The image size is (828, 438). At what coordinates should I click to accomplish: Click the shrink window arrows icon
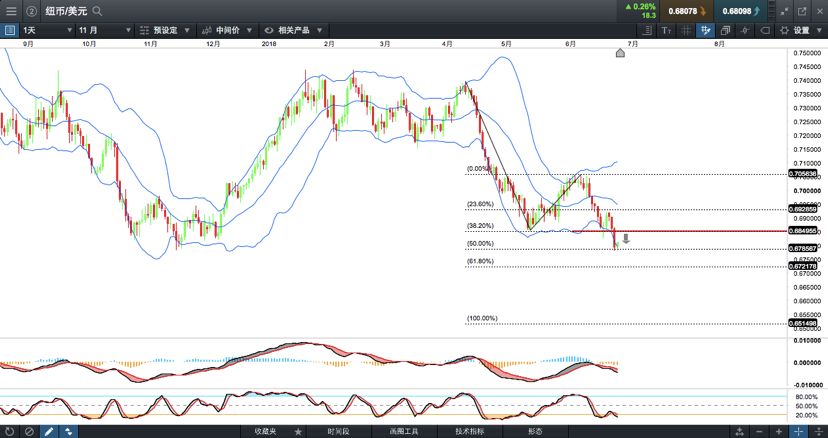tap(784, 11)
